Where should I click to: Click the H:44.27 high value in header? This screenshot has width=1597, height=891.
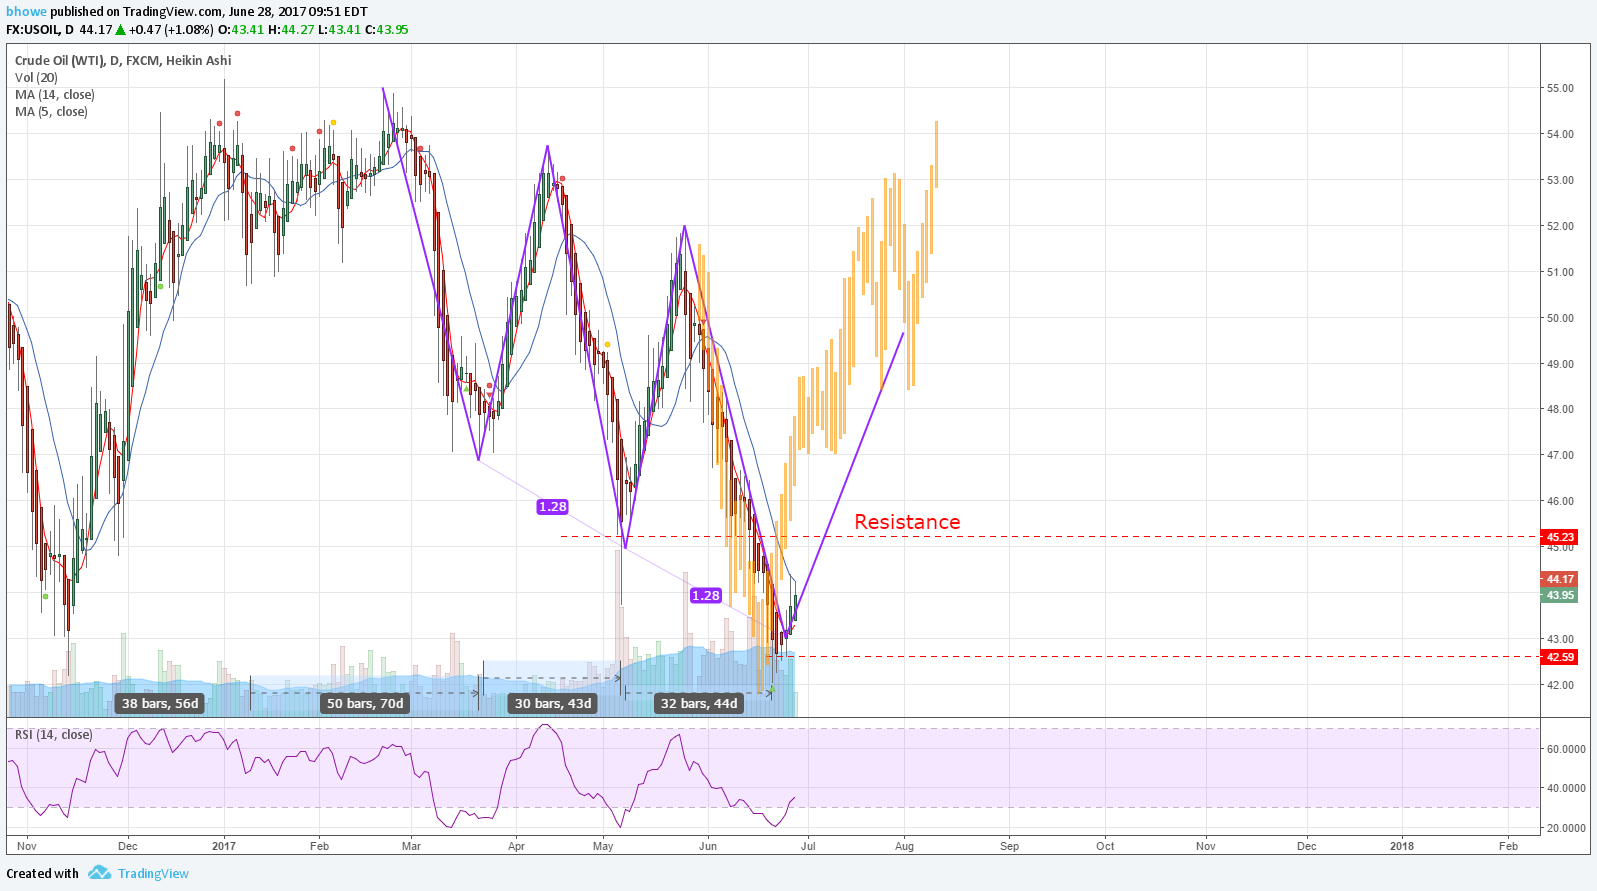coord(291,30)
